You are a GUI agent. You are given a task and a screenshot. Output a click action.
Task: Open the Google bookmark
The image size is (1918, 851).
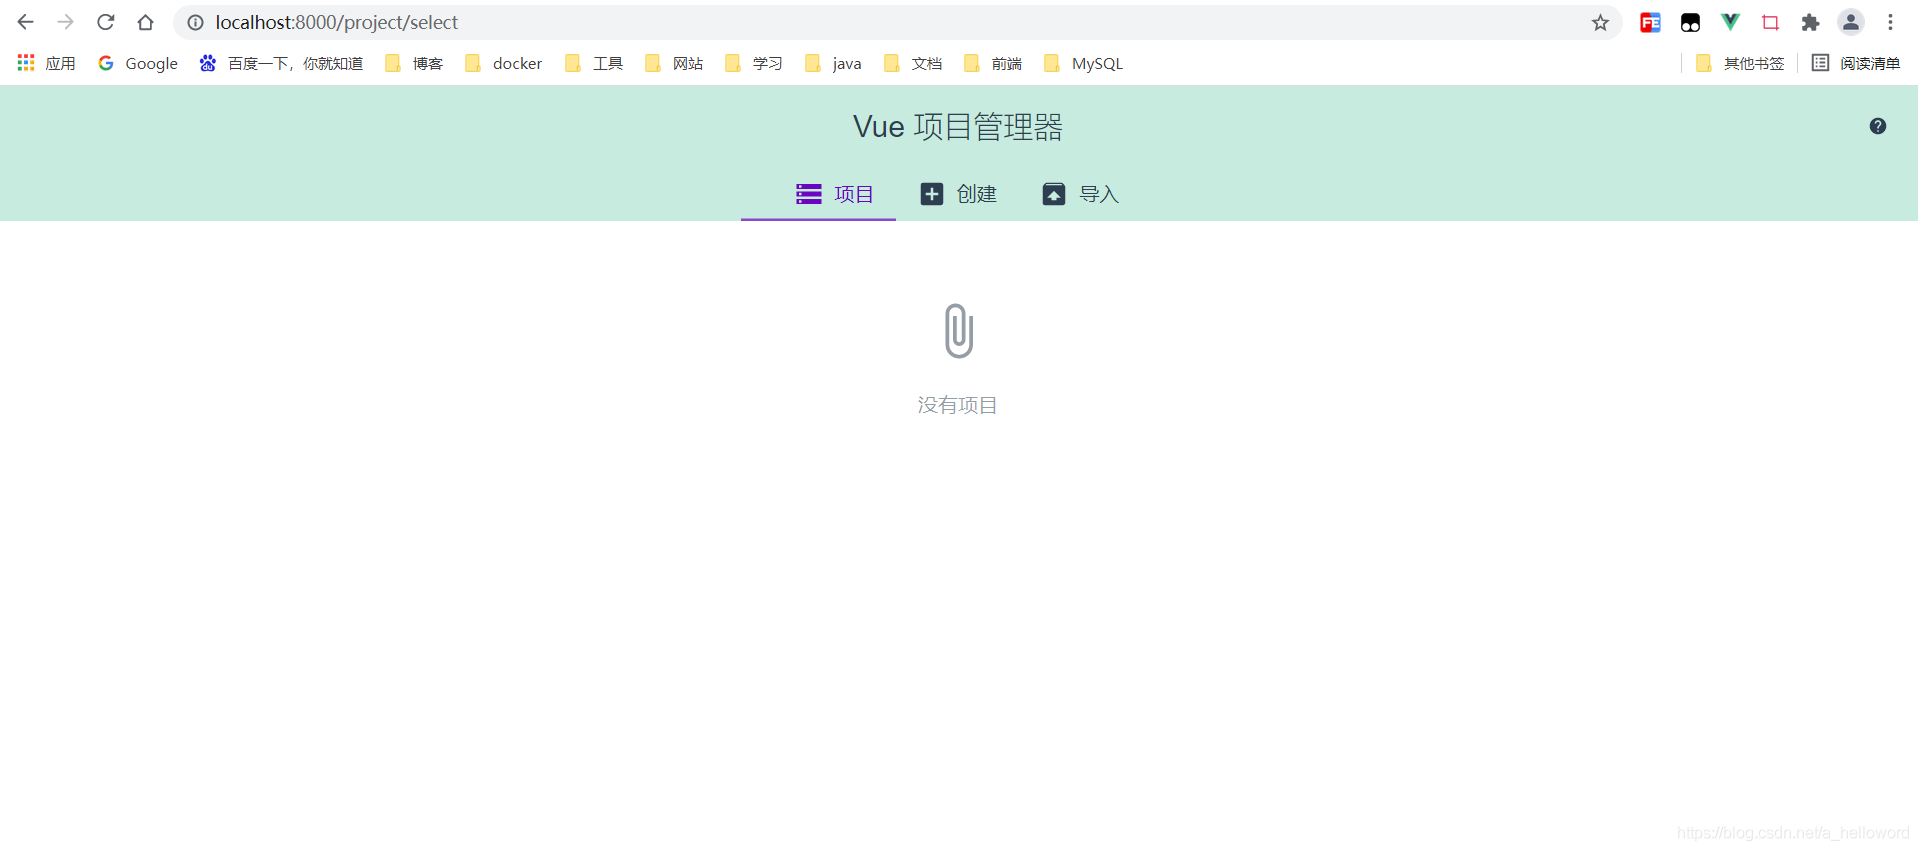click(138, 63)
